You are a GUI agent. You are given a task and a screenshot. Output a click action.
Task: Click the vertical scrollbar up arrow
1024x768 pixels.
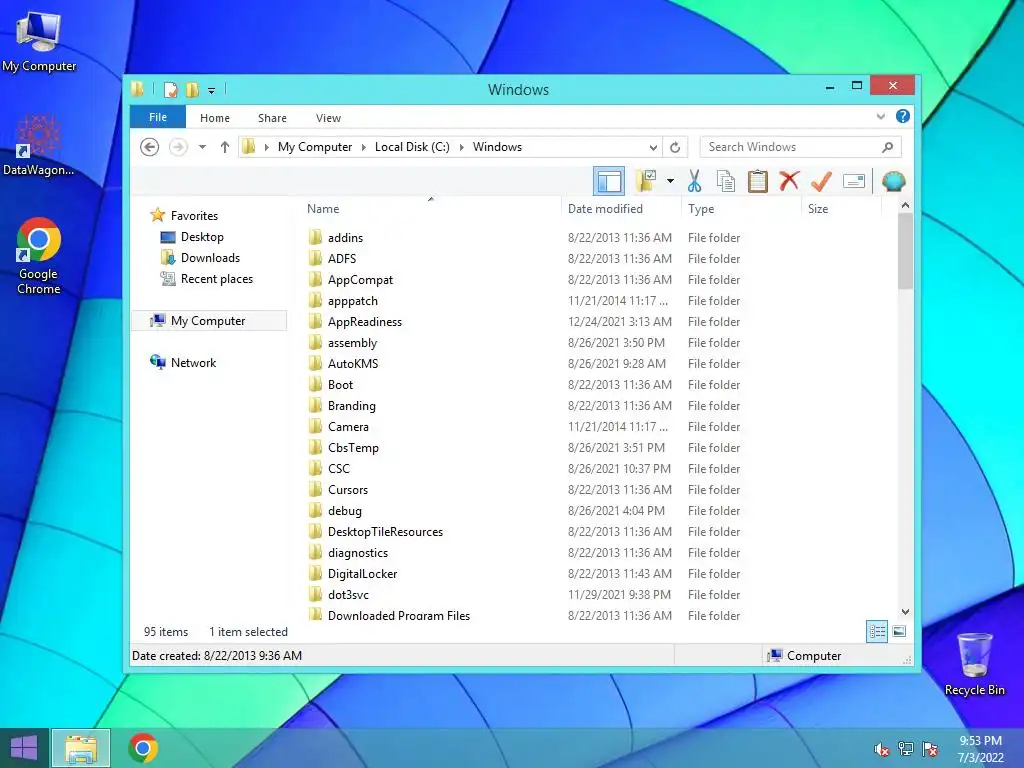(905, 206)
